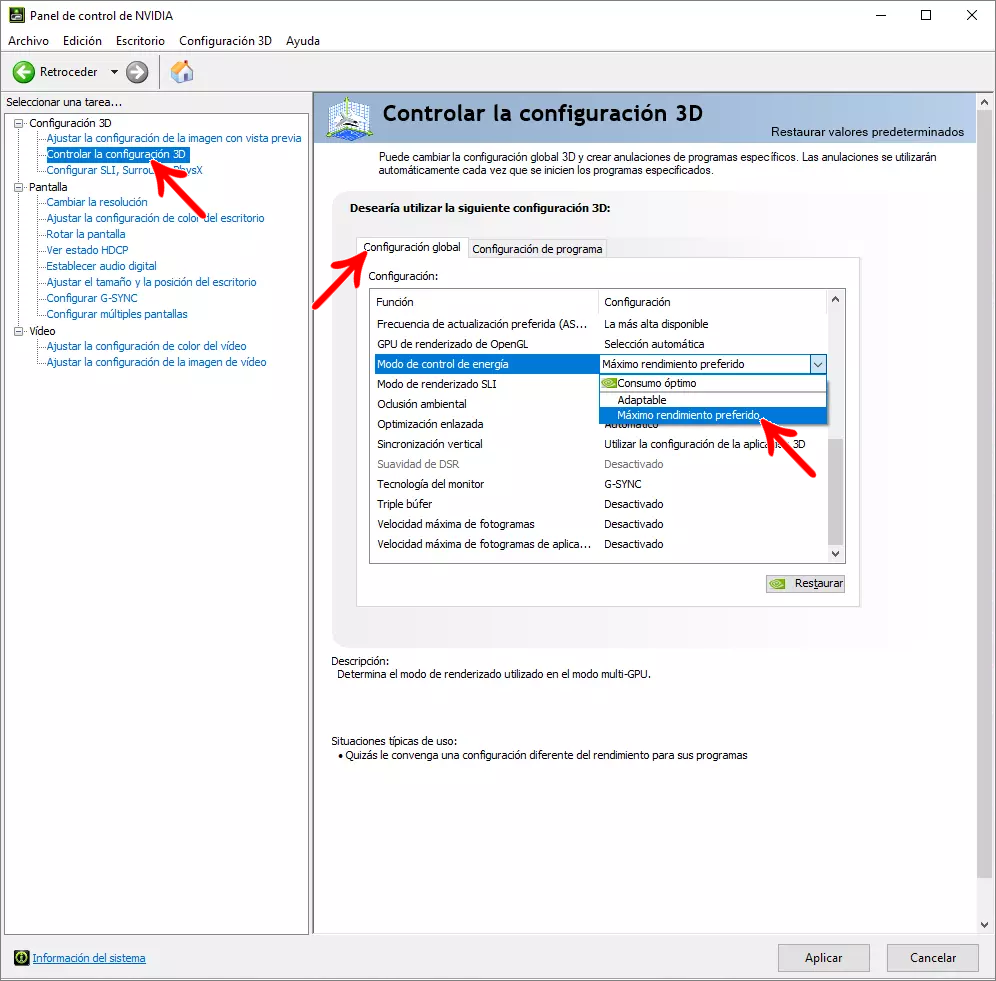Open Ajustar la configuración de color del vídeo
The image size is (996, 981).
coord(146,346)
